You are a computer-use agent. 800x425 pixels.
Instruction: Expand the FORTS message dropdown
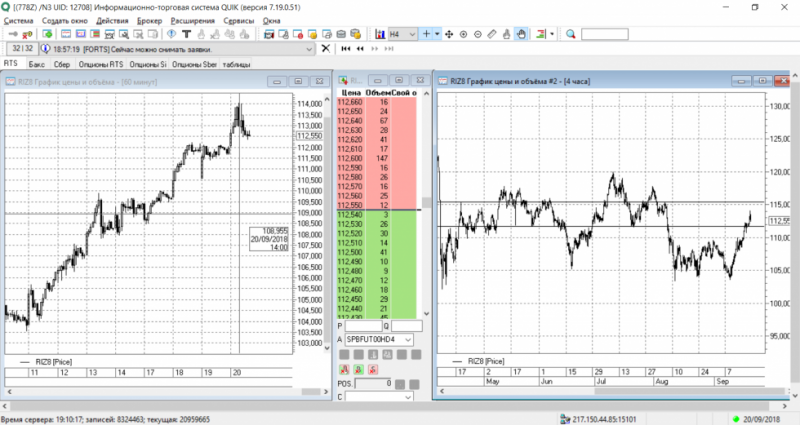[x=309, y=49]
